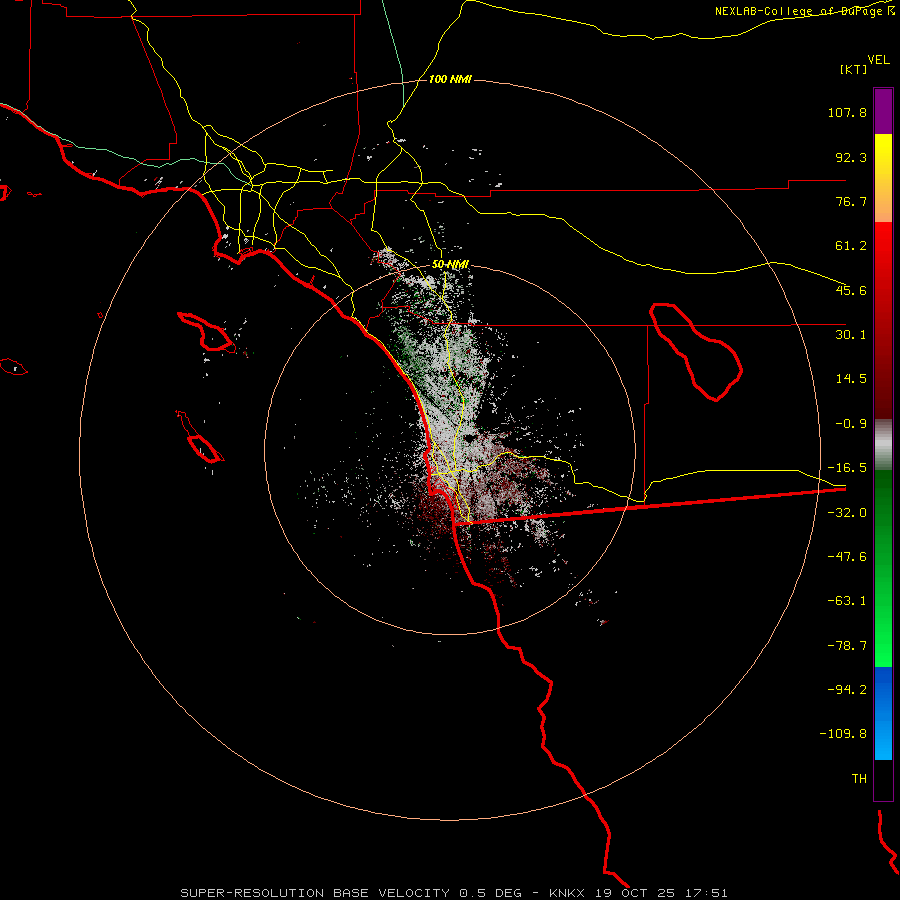Screen dimensions: 900x900
Task: Click the TH legend label
Action: pos(859,779)
